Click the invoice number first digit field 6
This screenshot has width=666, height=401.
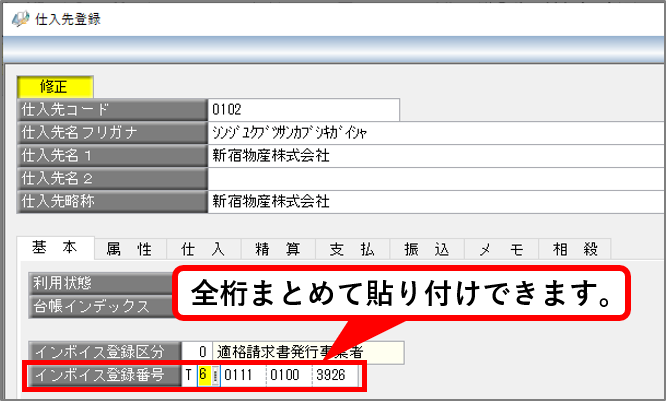coord(204,376)
